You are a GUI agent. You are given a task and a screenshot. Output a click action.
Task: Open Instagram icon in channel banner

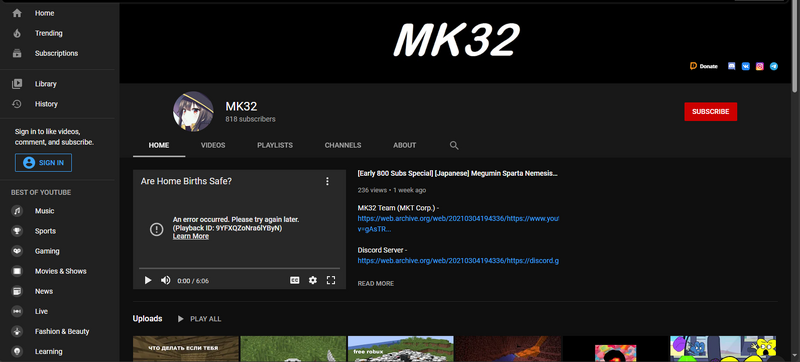[760, 66]
